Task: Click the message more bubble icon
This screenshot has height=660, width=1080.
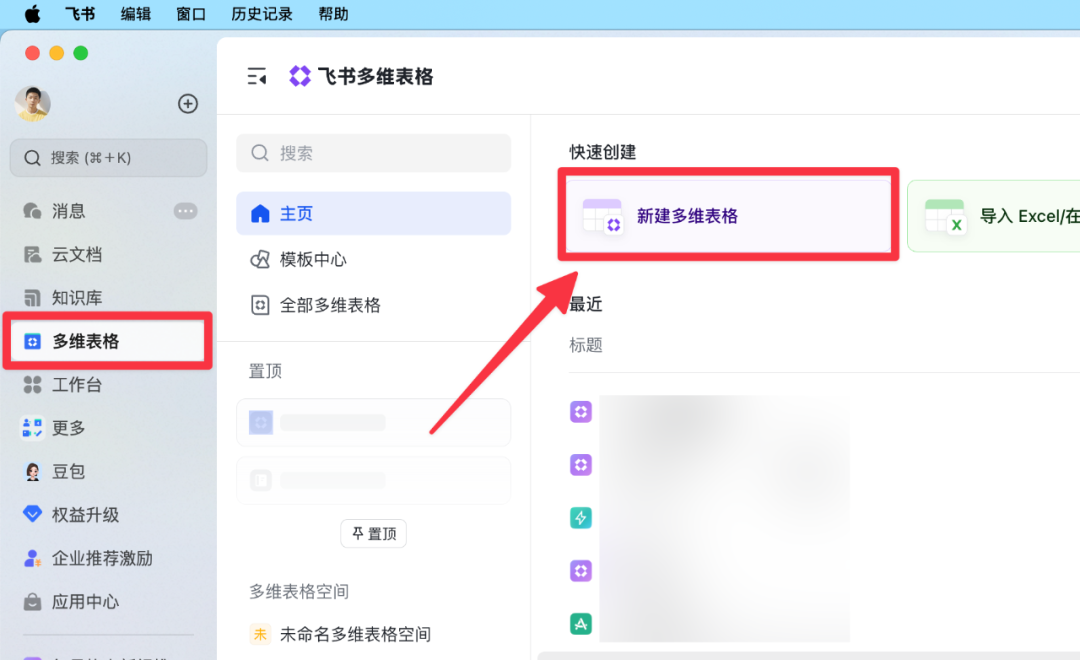Action: click(x=185, y=211)
